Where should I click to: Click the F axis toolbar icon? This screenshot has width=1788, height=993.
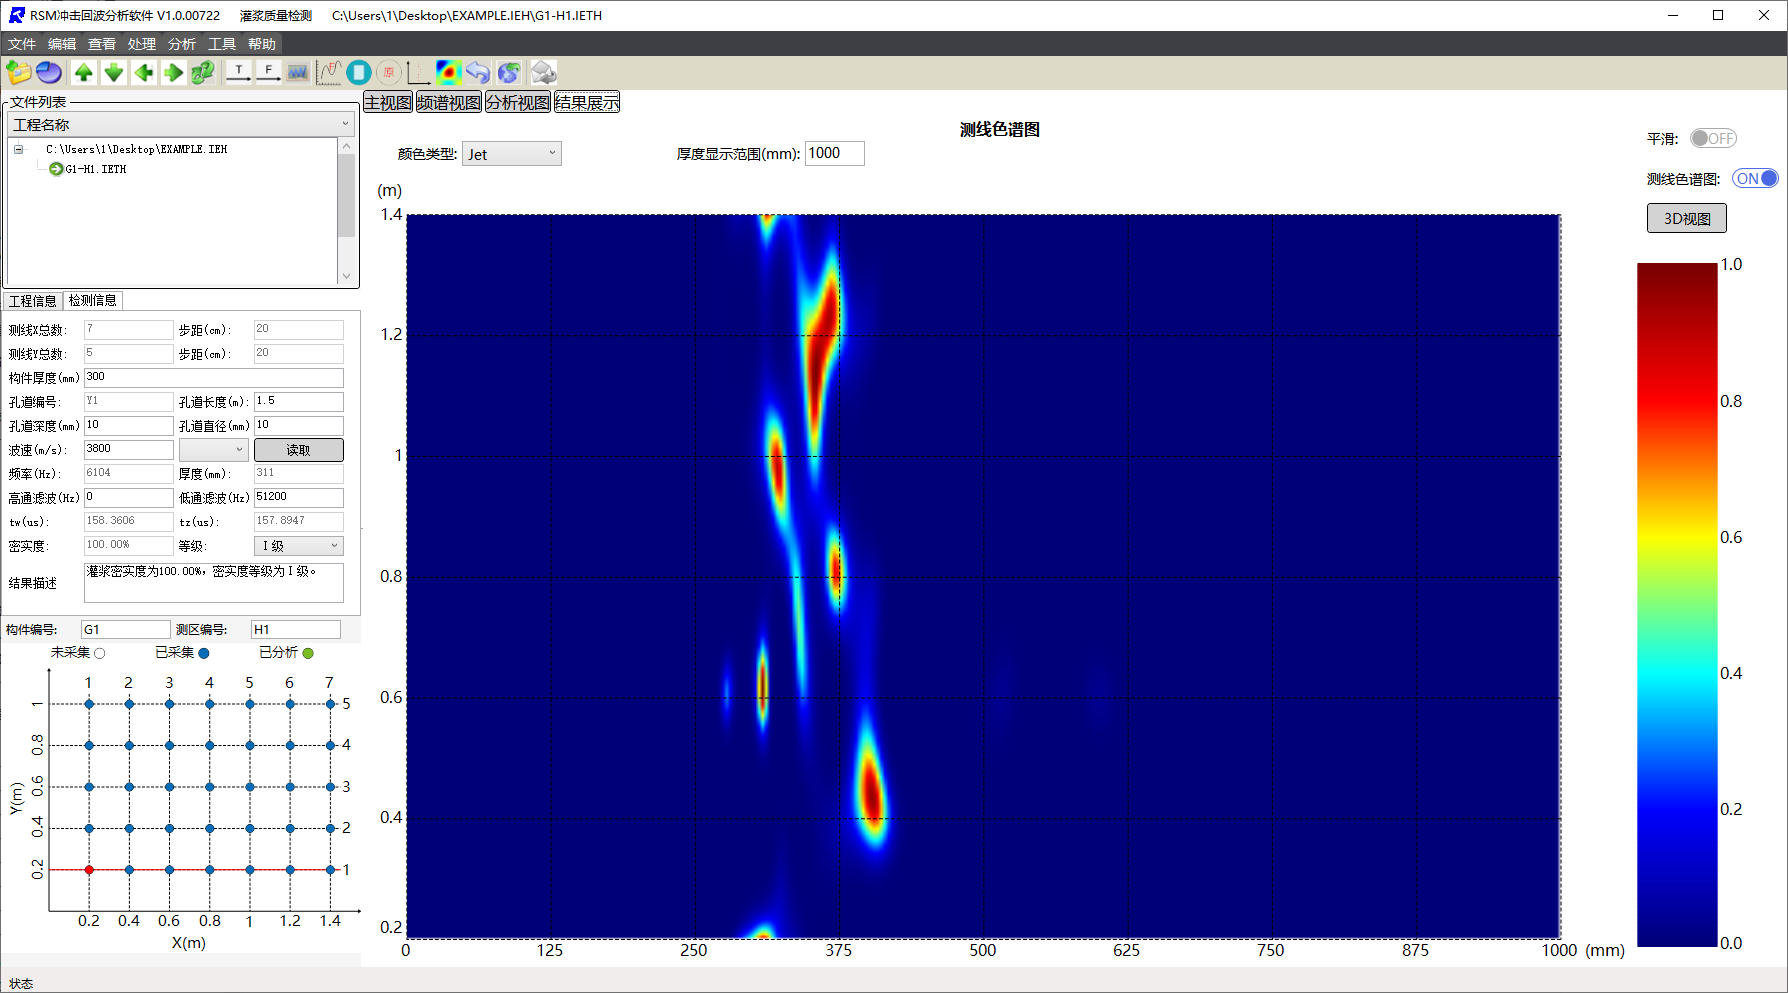(268, 72)
